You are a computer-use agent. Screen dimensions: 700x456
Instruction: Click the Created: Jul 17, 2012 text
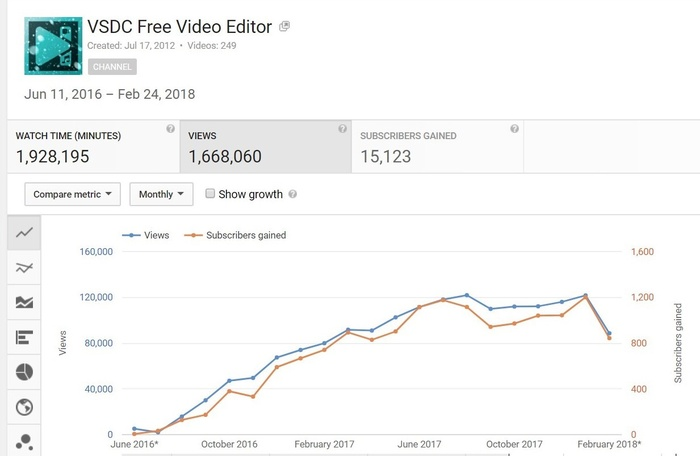(x=131, y=46)
